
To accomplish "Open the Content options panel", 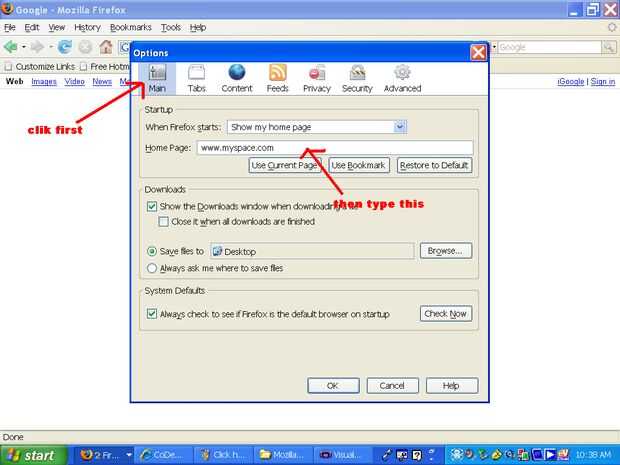I will [x=236, y=79].
